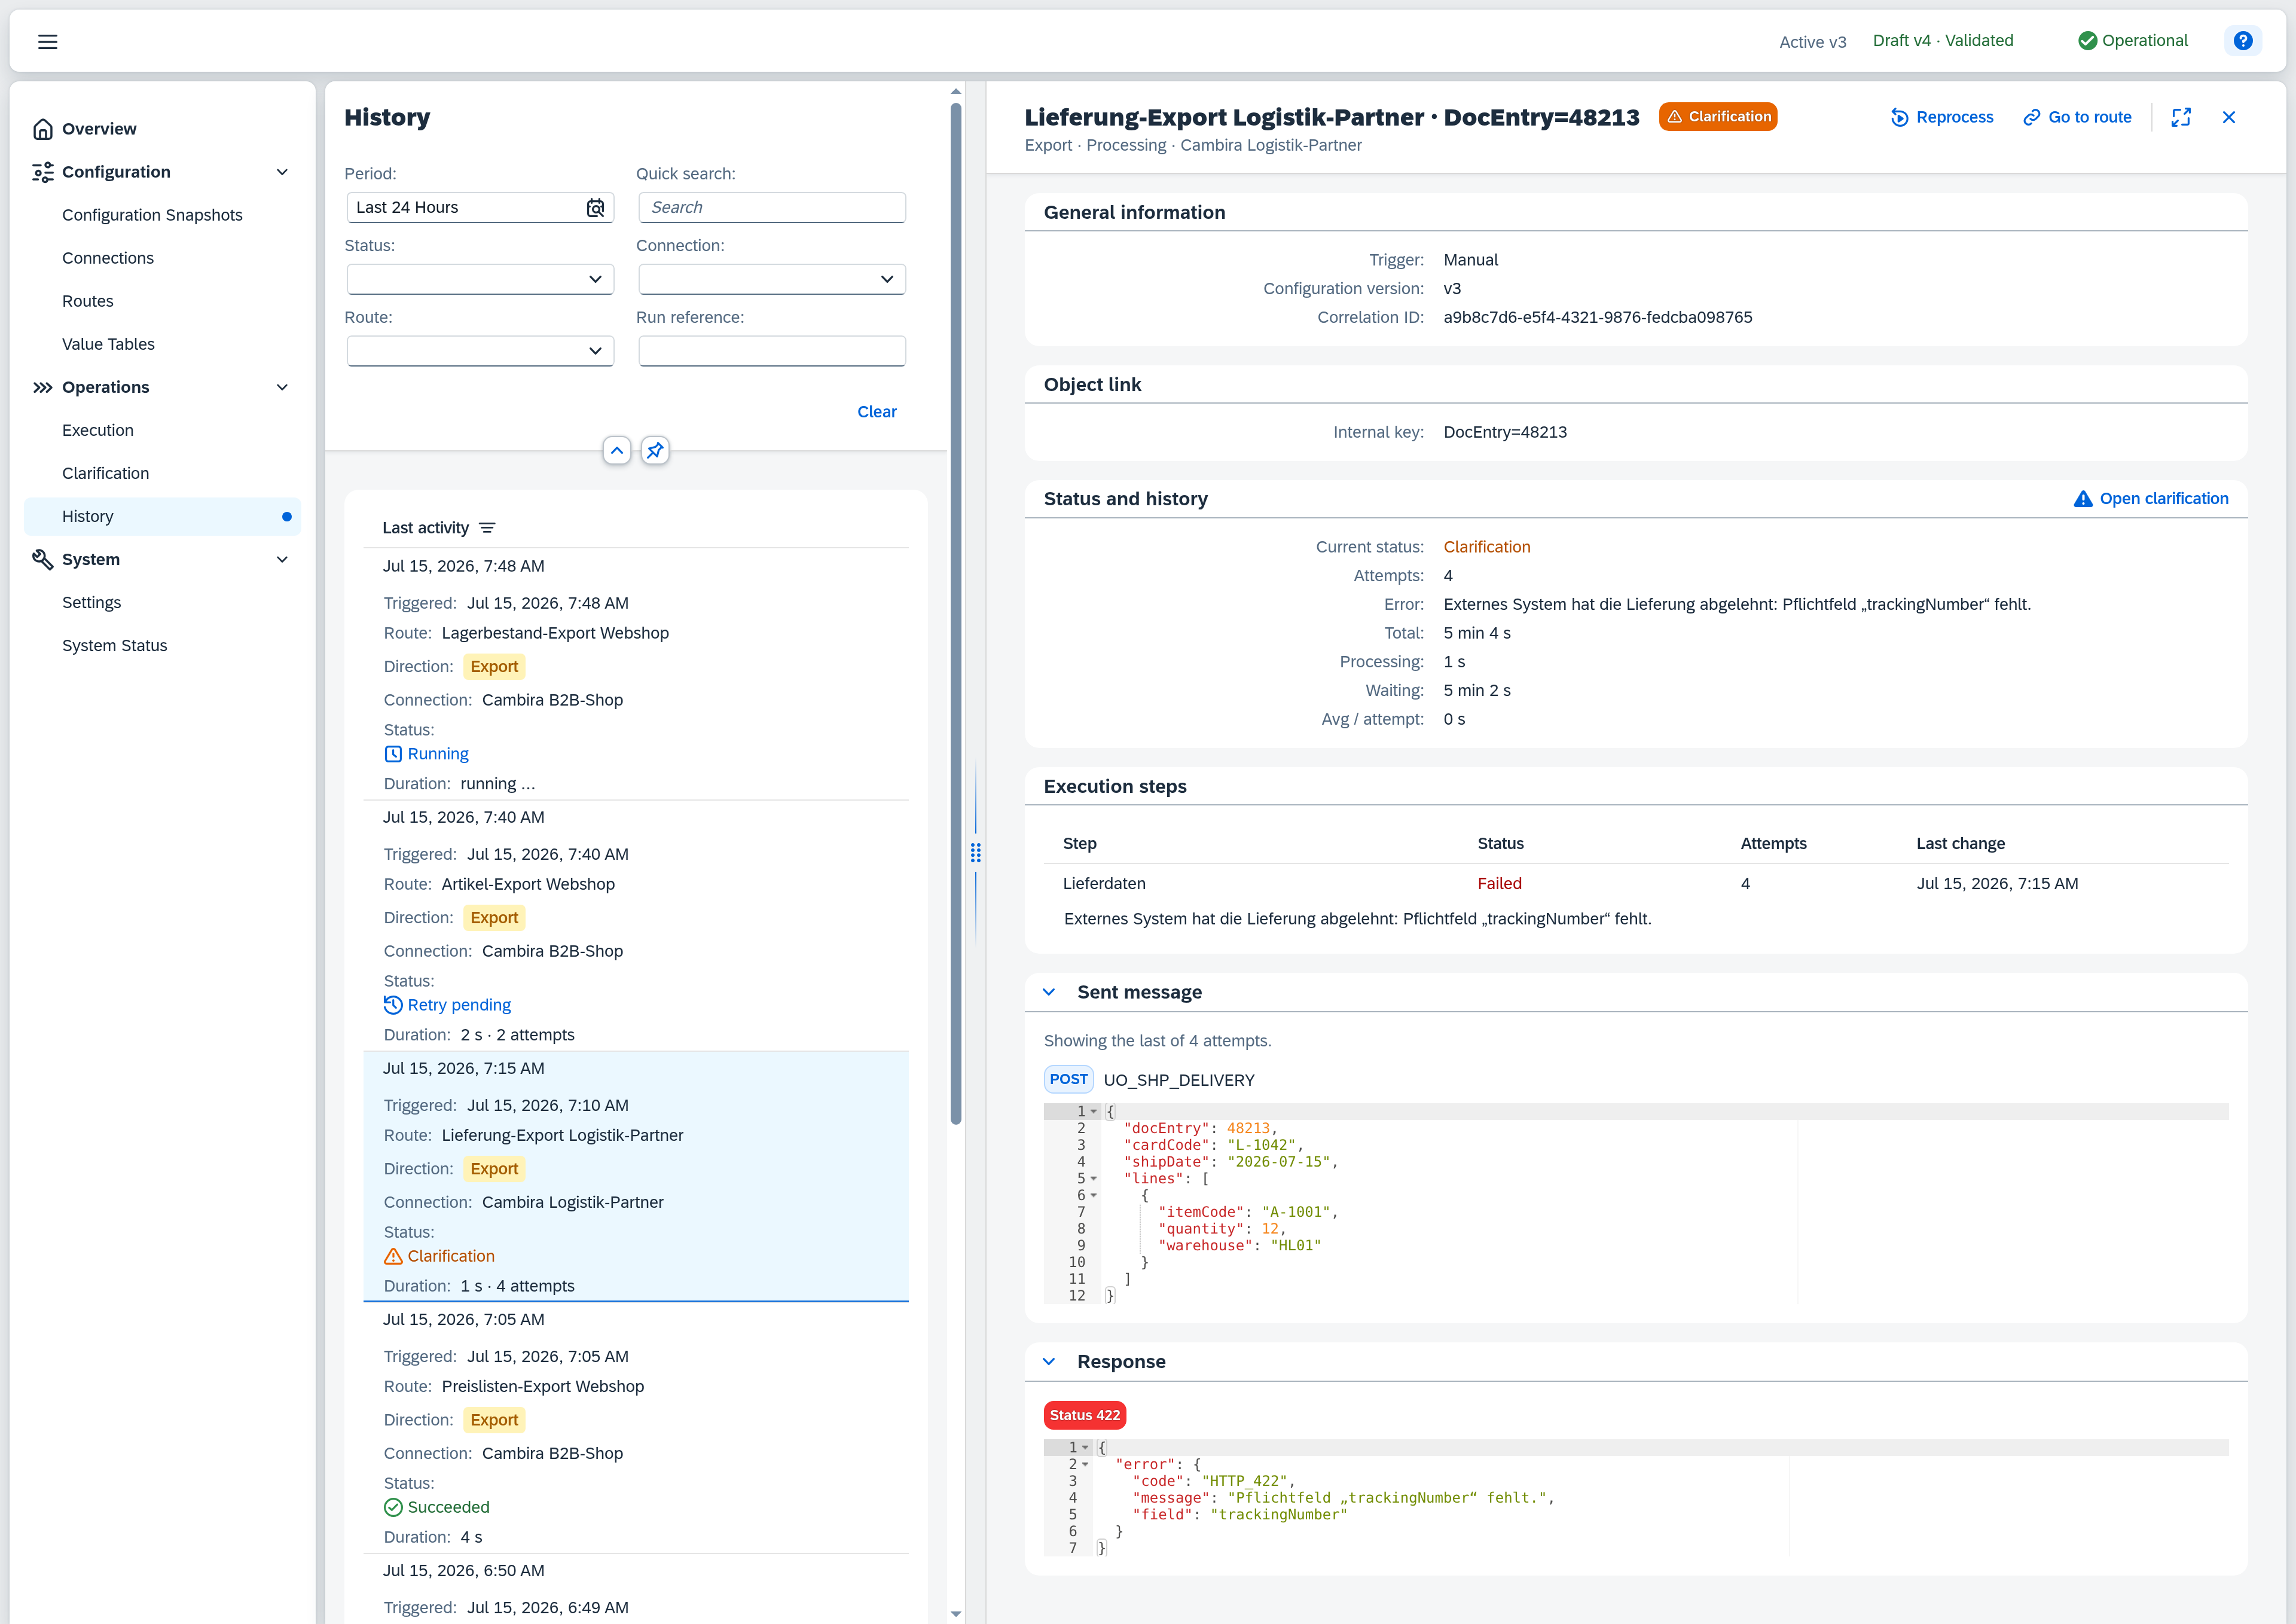Navigate to Routes
2296x1624 pixels.
point(162,301)
